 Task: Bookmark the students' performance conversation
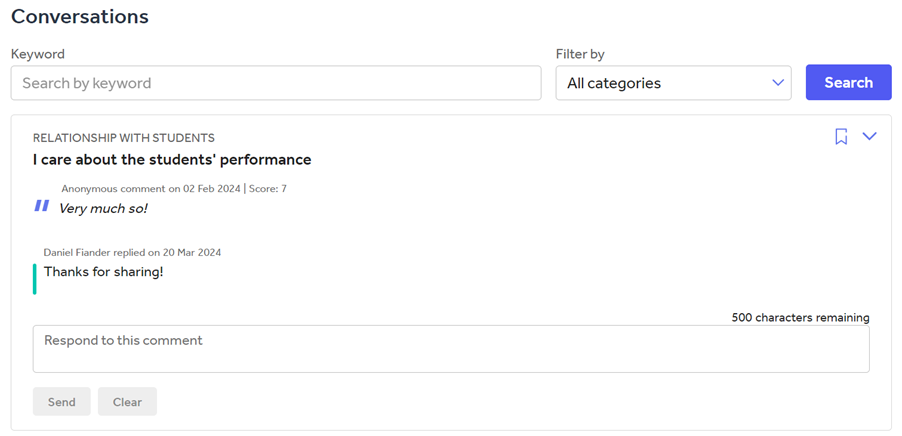841,137
